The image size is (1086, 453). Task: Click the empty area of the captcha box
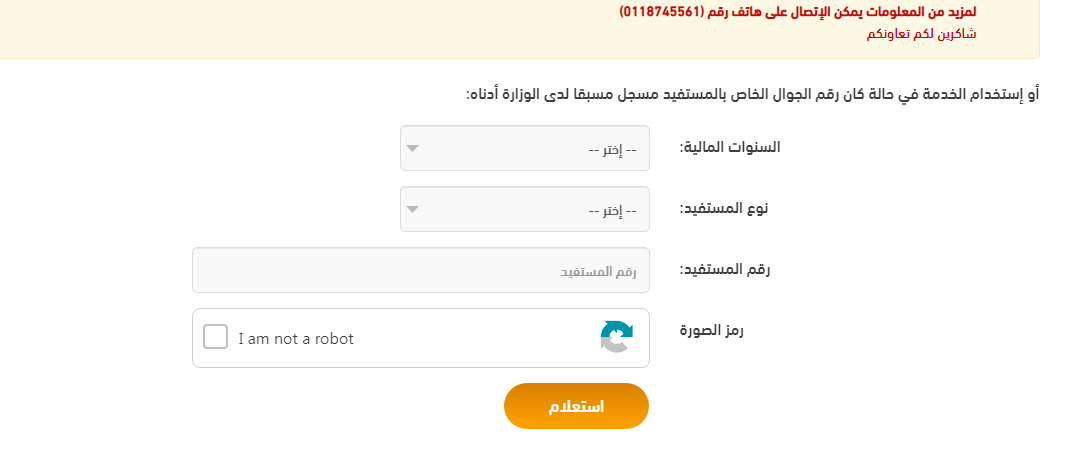pyautogui.click(x=478, y=338)
